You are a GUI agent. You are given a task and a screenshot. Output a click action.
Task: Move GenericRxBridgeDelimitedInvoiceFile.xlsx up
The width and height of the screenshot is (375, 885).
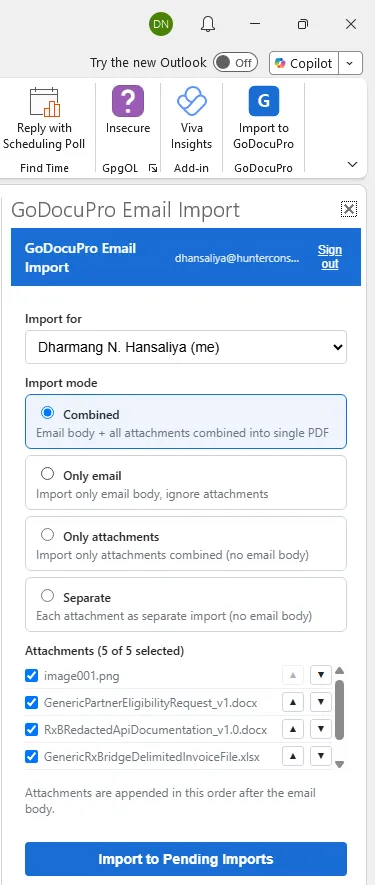pyautogui.click(x=293, y=757)
